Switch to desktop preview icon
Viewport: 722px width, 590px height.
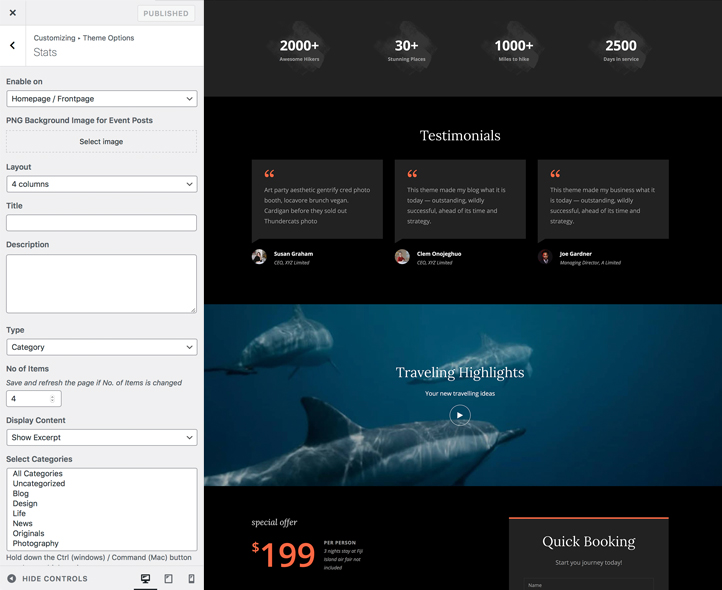click(x=145, y=578)
